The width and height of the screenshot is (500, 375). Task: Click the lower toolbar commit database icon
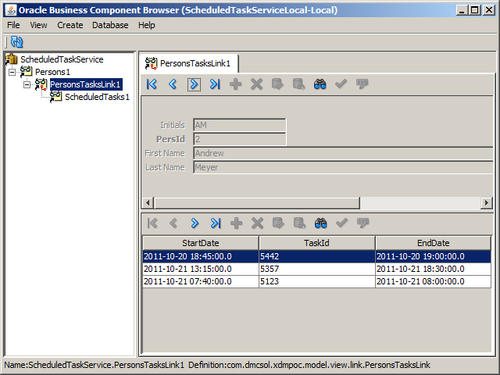click(x=278, y=223)
